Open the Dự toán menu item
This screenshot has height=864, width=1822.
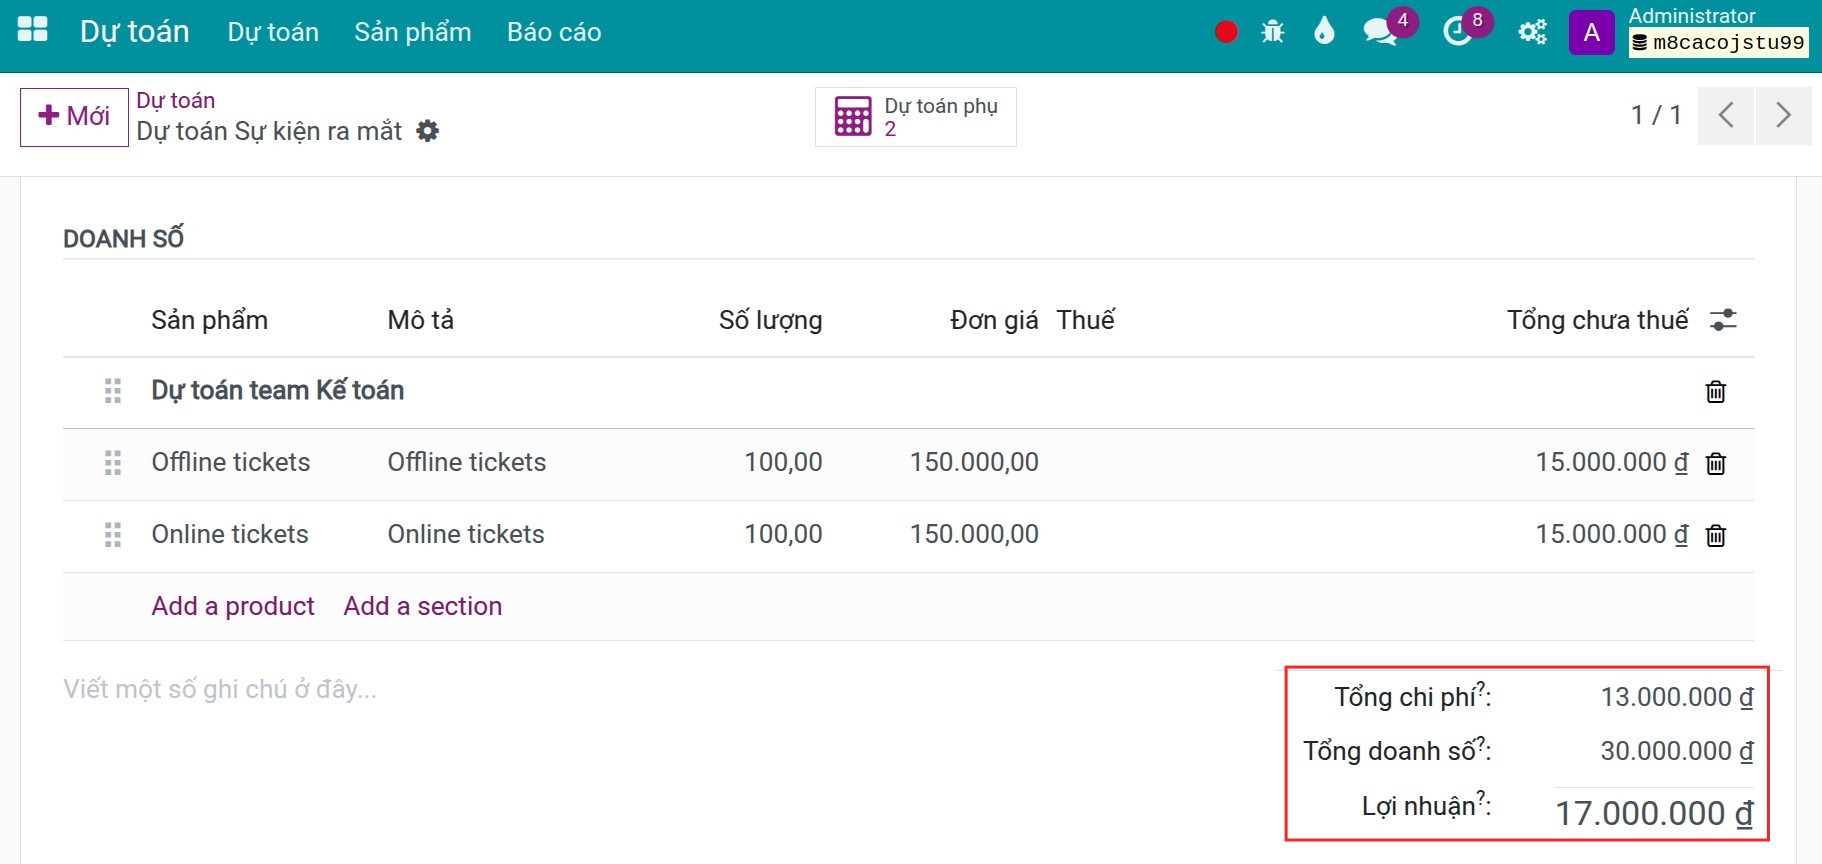[273, 32]
